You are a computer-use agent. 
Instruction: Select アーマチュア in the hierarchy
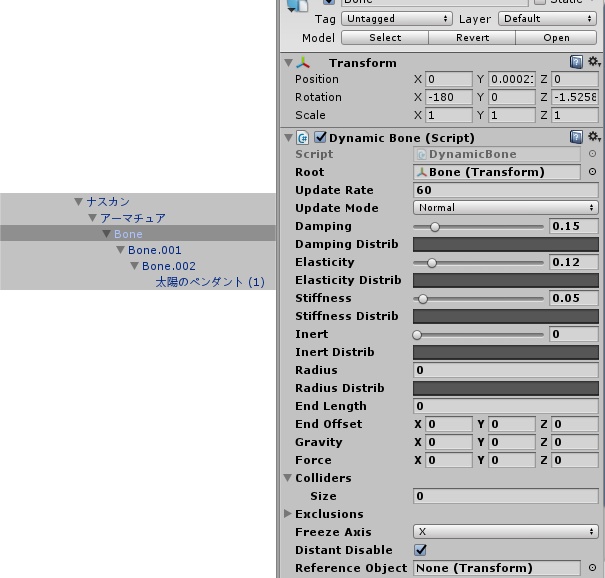[x=133, y=218]
